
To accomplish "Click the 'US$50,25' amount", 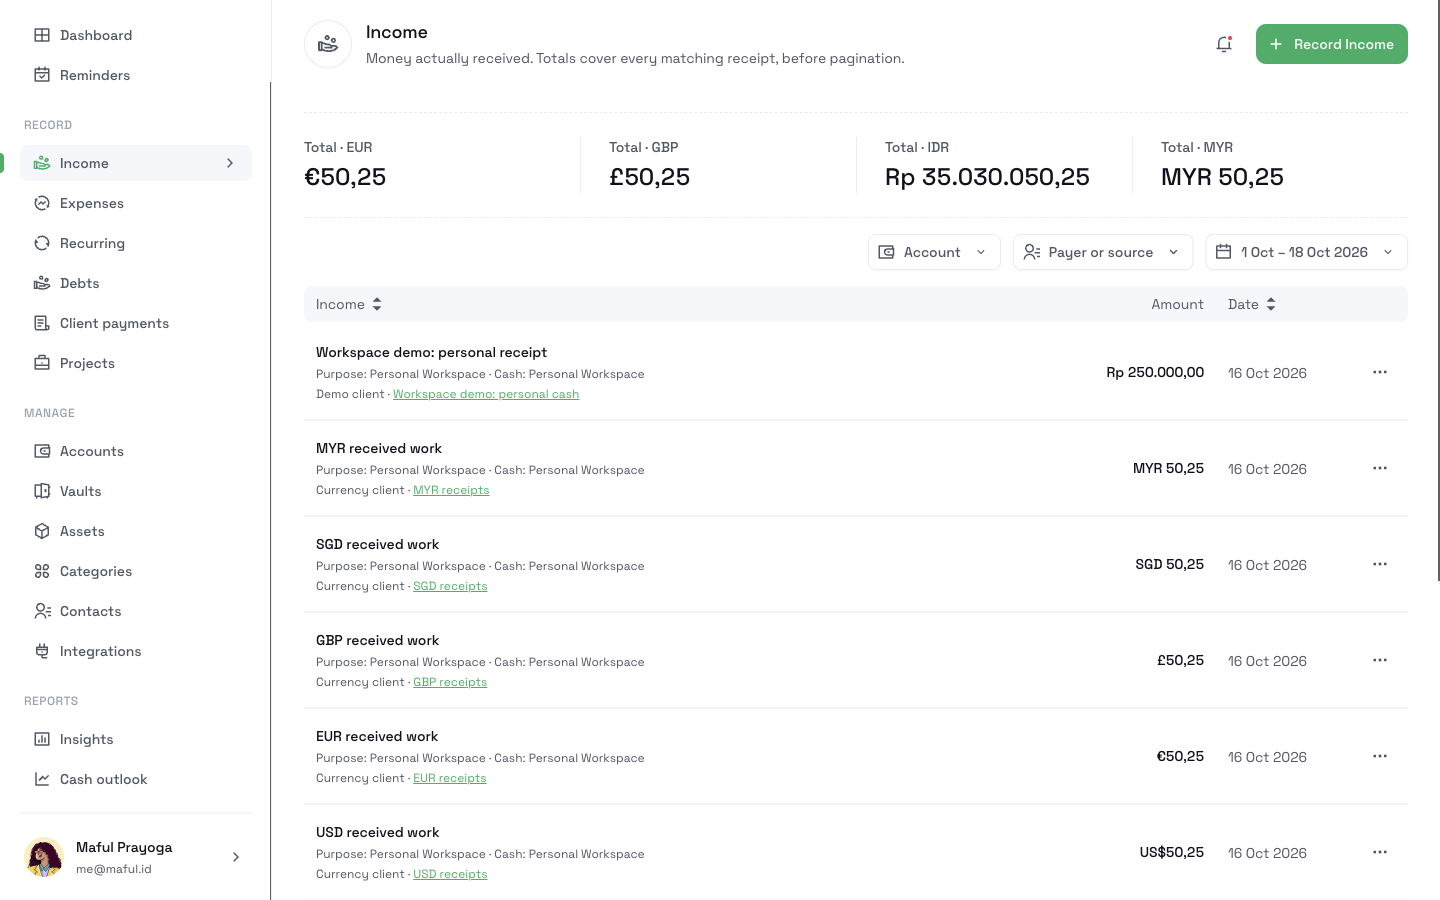I will coord(1172,852).
